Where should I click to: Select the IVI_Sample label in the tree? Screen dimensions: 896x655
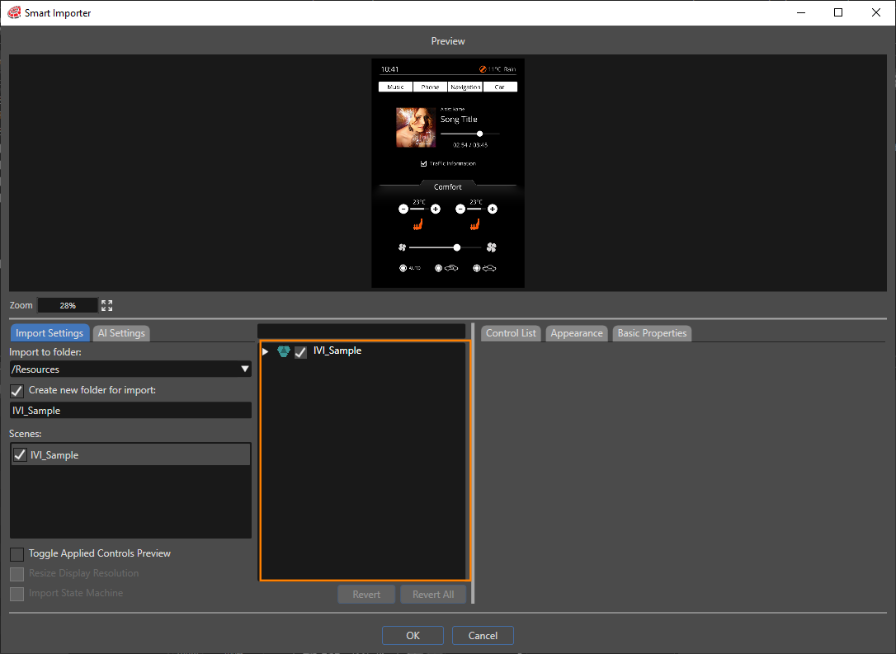[337, 351]
